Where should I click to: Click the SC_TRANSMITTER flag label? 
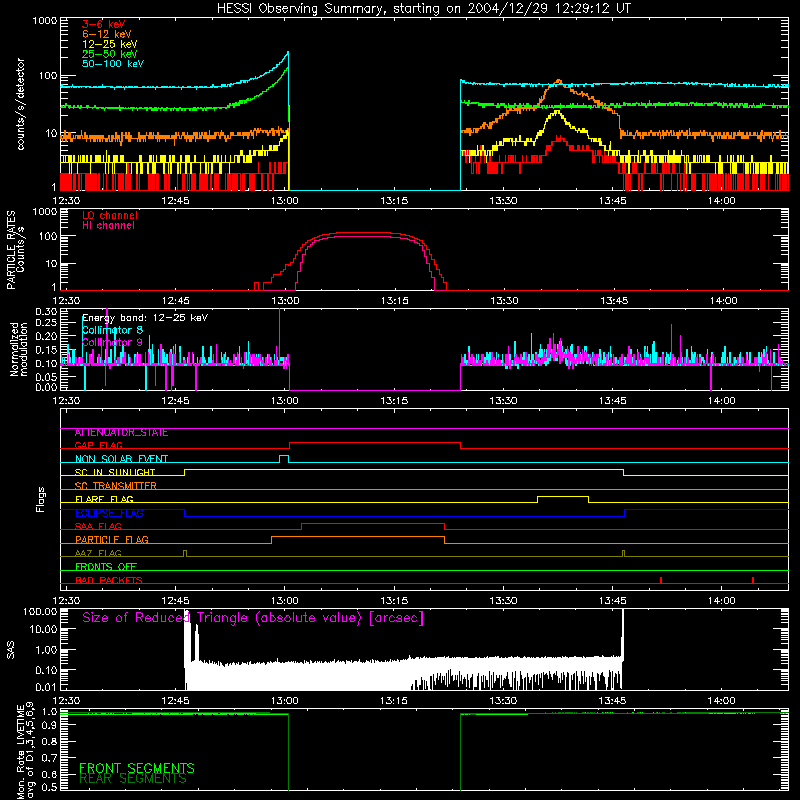point(116,486)
